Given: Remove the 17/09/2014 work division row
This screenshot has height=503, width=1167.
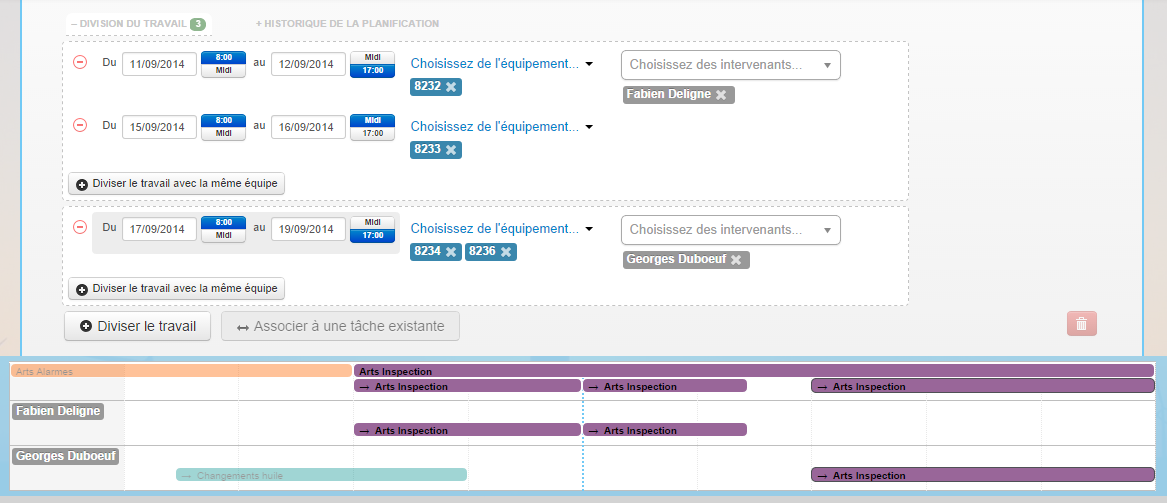Looking at the screenshot, I should coord(80,227).
